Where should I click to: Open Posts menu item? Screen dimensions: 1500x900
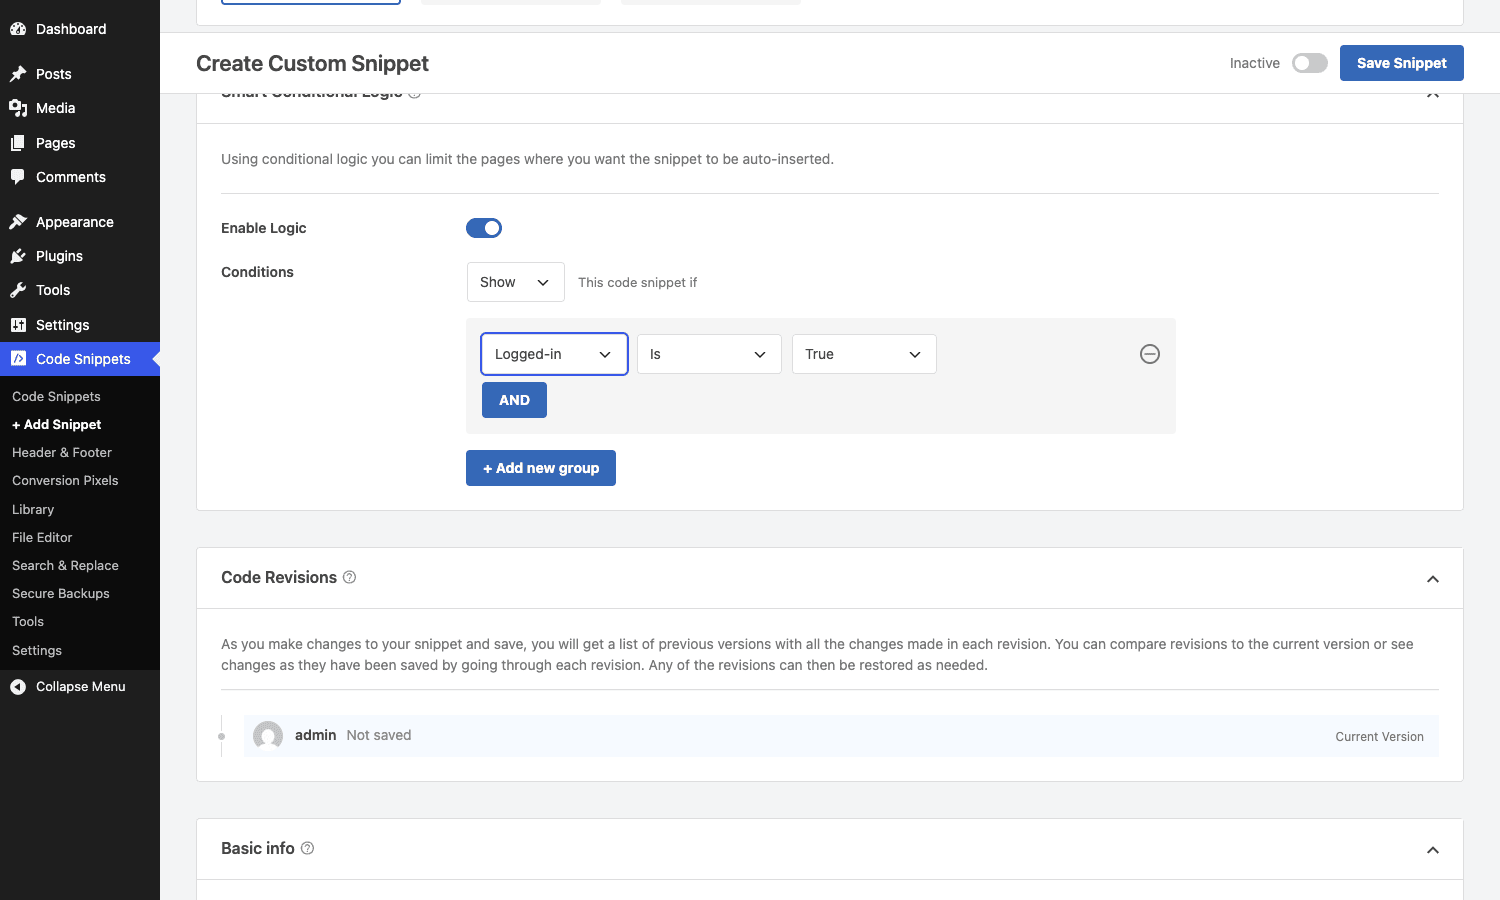point(80,74)
